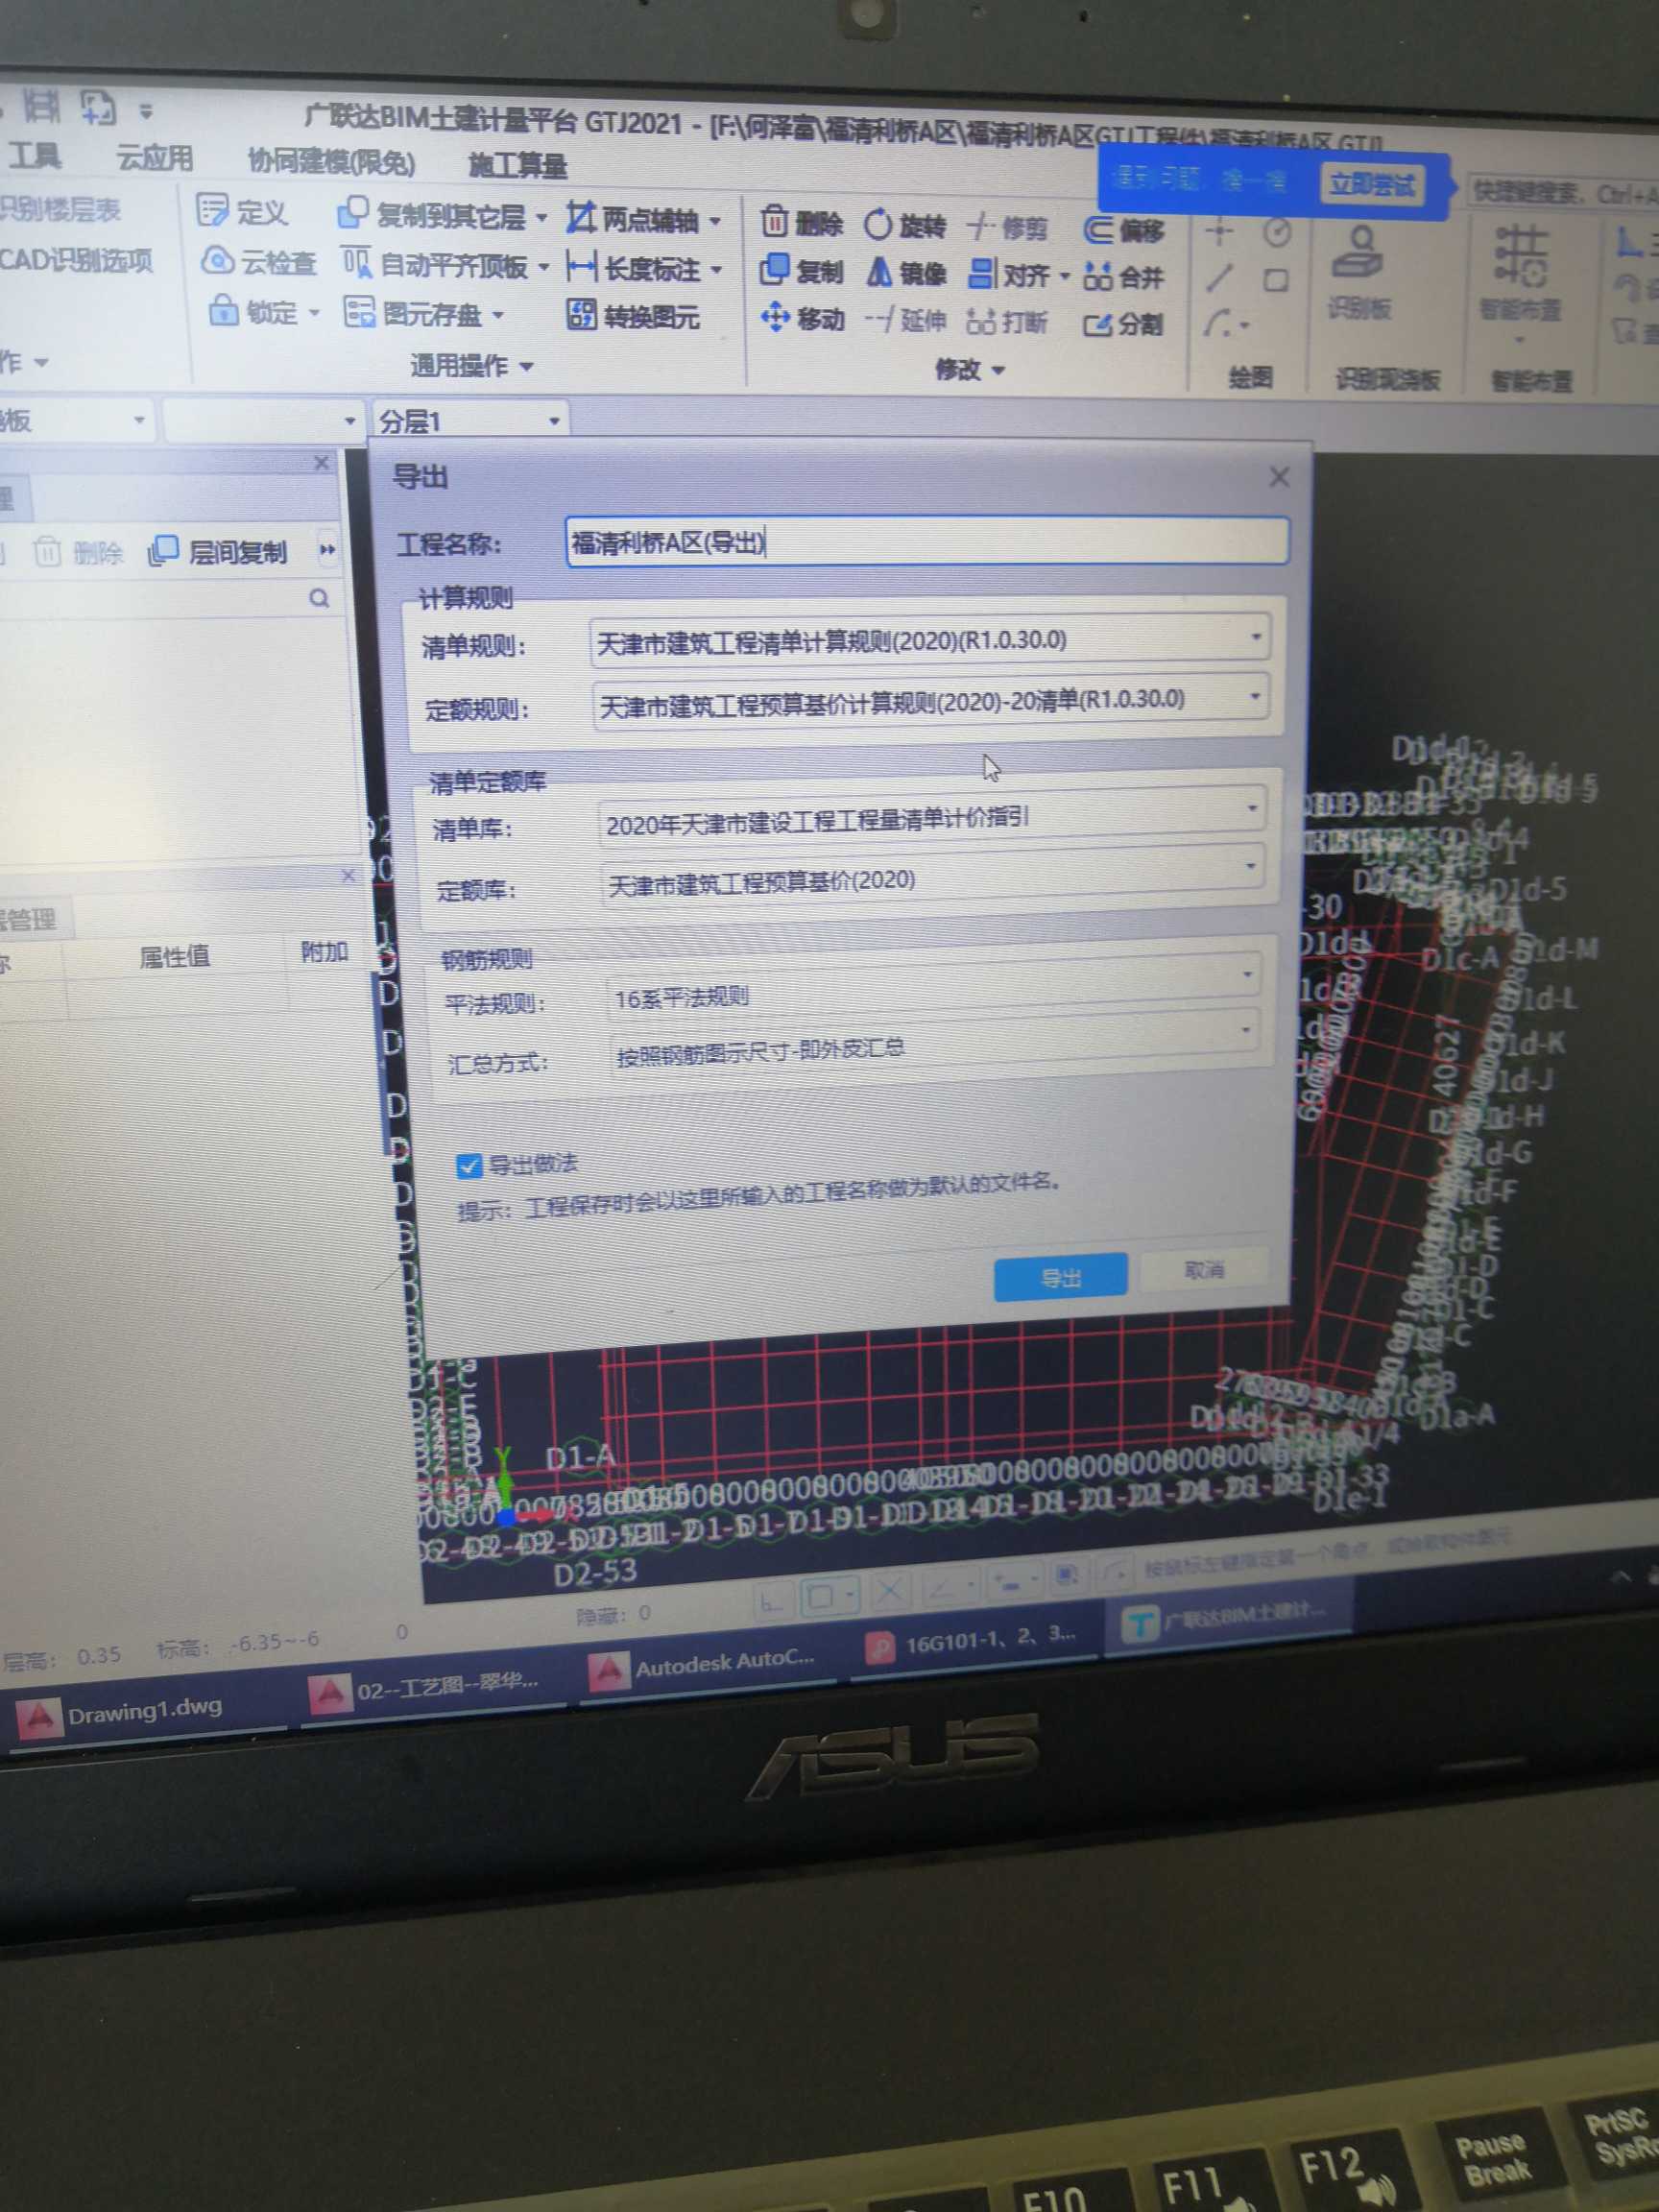
Task: Click 转换图元 convert element tool
Action: click(x=633, y=316)
